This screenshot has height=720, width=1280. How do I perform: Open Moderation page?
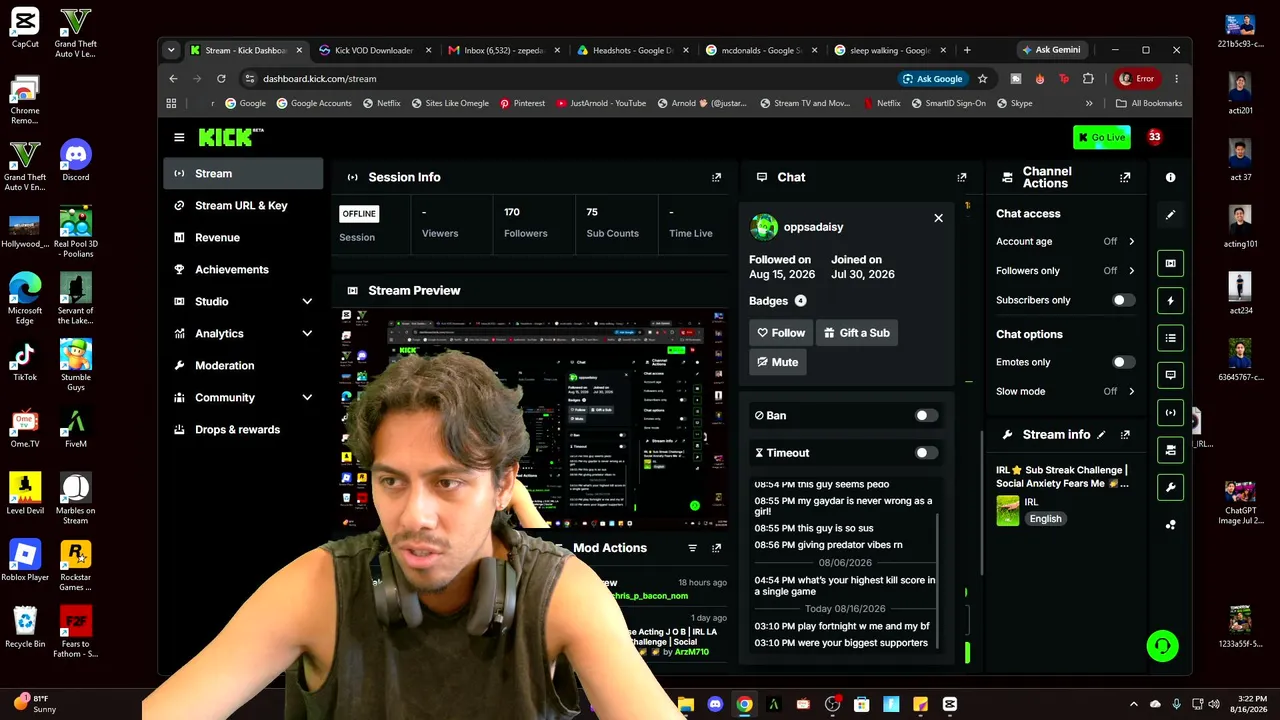pyautogui.click(x=243, y=365)
